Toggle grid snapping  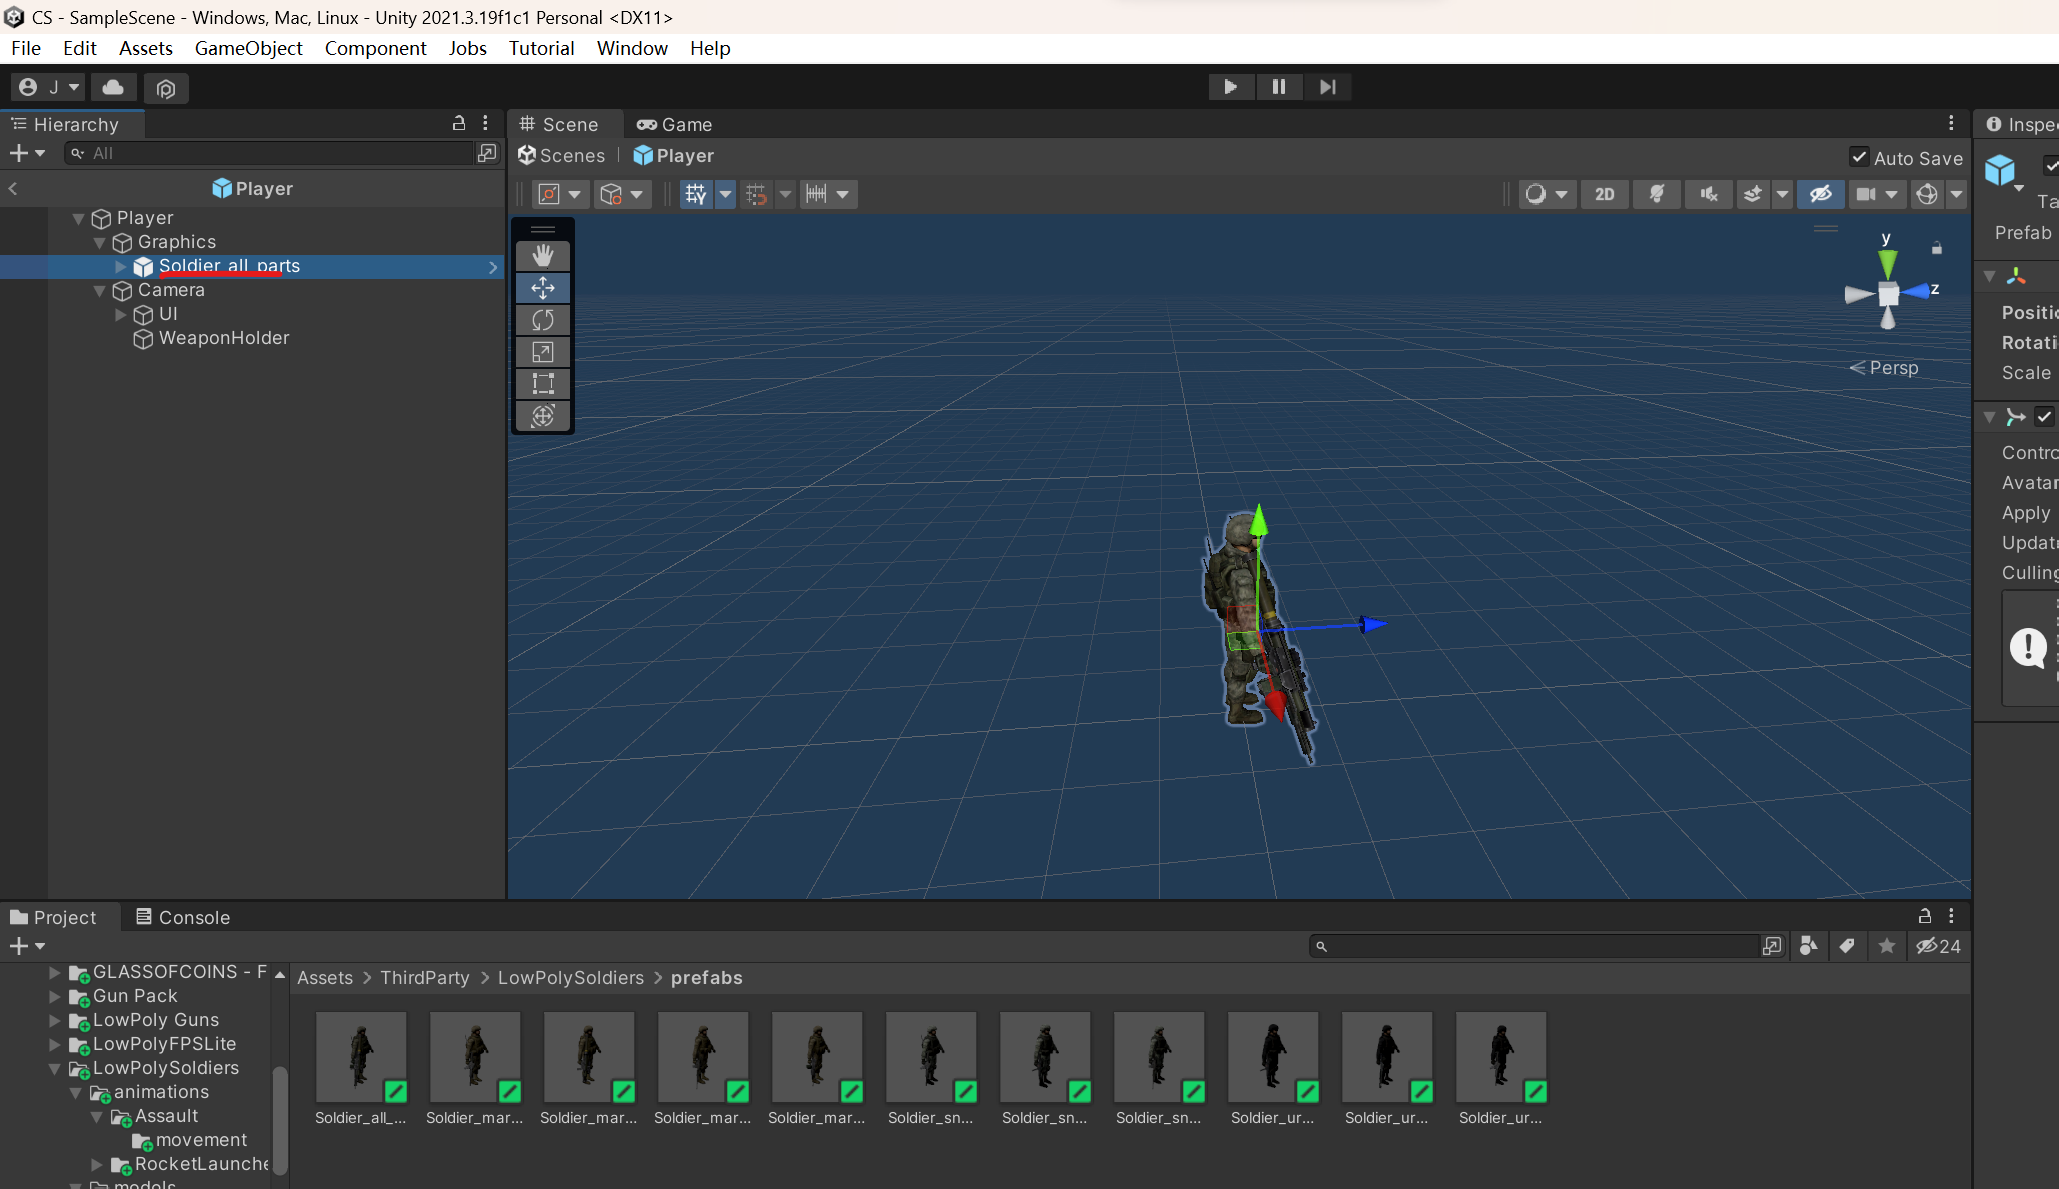(756, 194)
